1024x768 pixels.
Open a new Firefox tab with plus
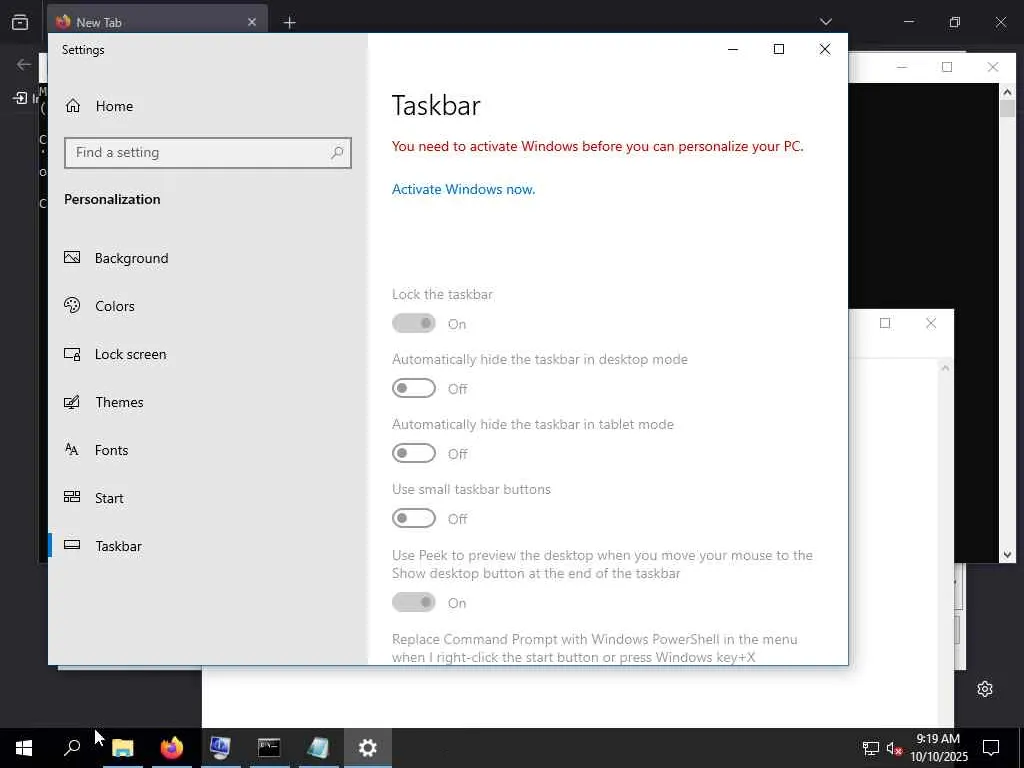pos(289,23)
